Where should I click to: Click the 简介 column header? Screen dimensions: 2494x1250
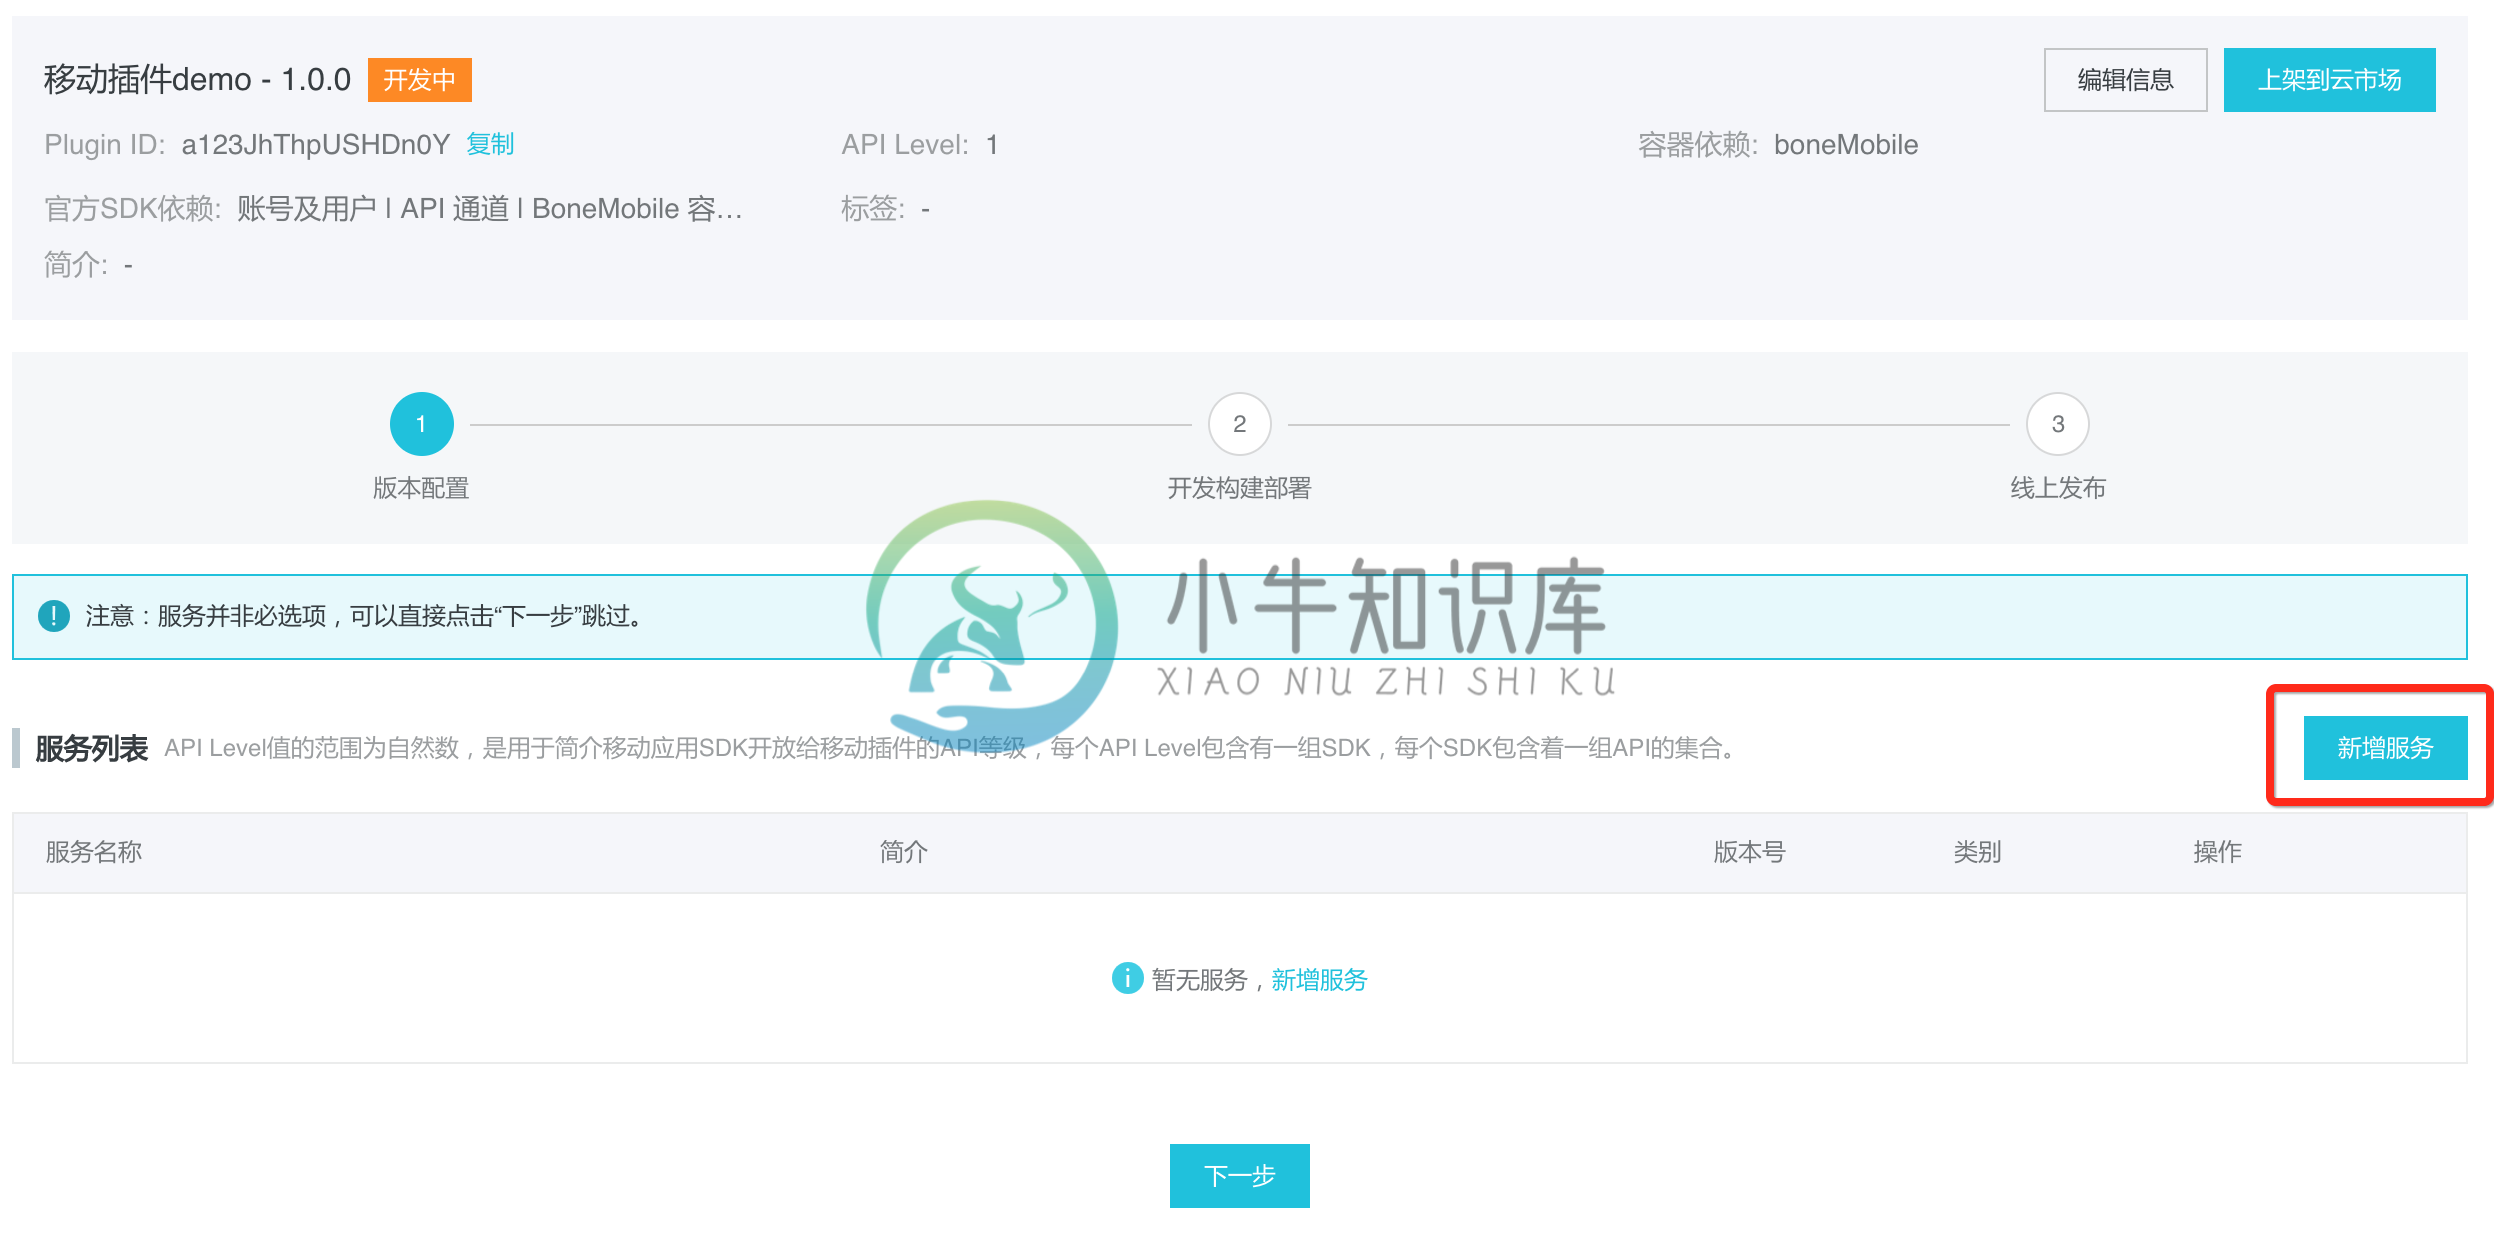pos(904,852)
